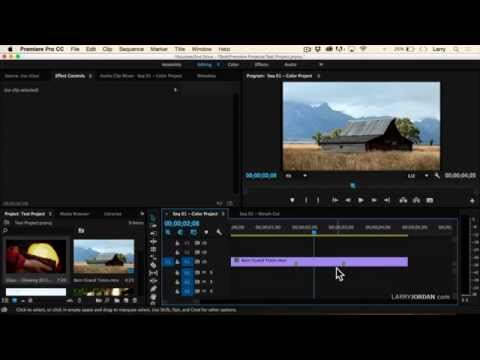Screen dimensions: 480x360
Task: Select the Slip tool
Action: click(153, 273)
